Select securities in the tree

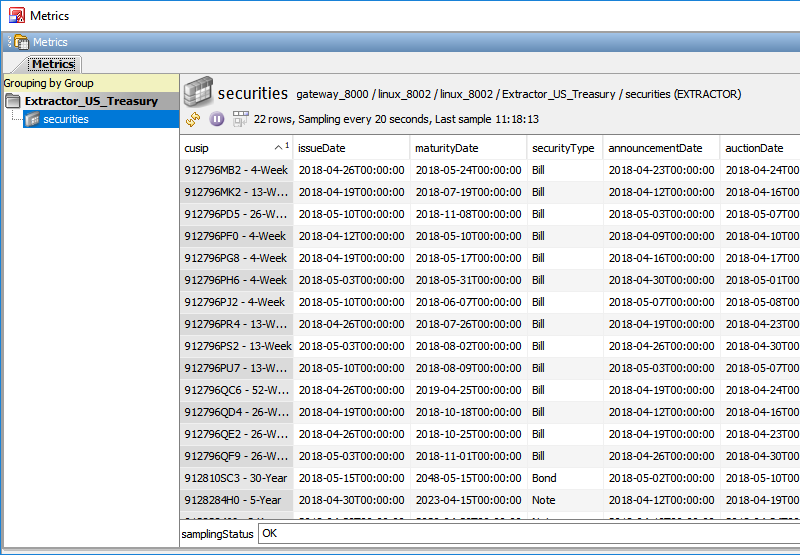[66, 119]
